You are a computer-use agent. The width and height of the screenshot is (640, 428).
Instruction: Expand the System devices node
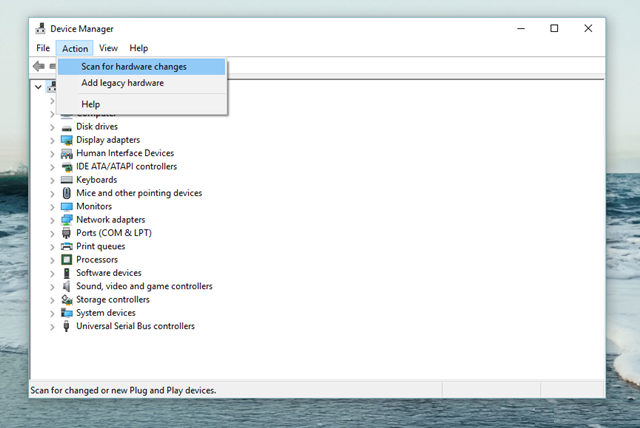click(52, 313)
